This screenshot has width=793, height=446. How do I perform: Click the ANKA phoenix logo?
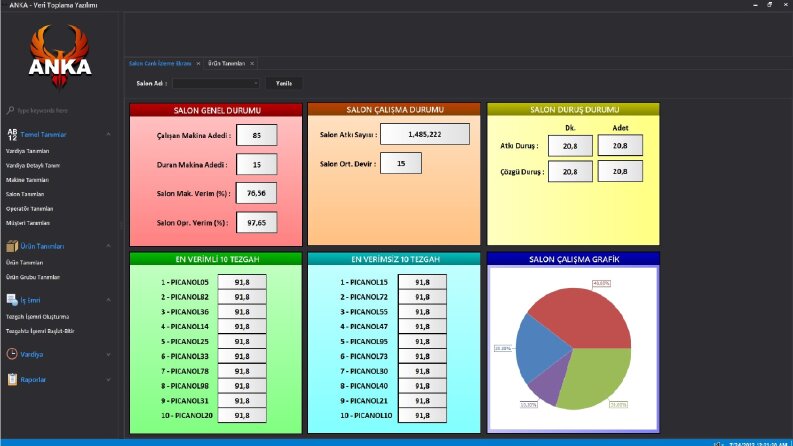[x=60, y=57]
